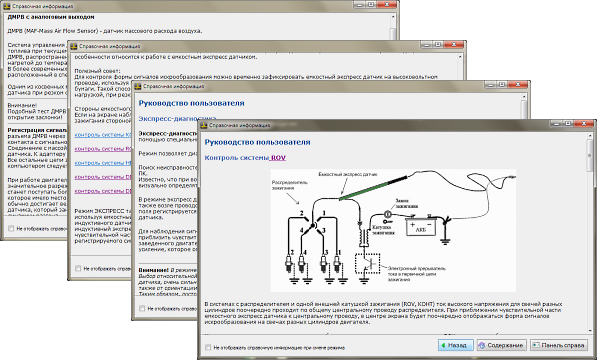Click the title bar icon of the ДМРВ window
Image resolution: width=597 pixels, height=360 pixels.
tap(6, 6)
